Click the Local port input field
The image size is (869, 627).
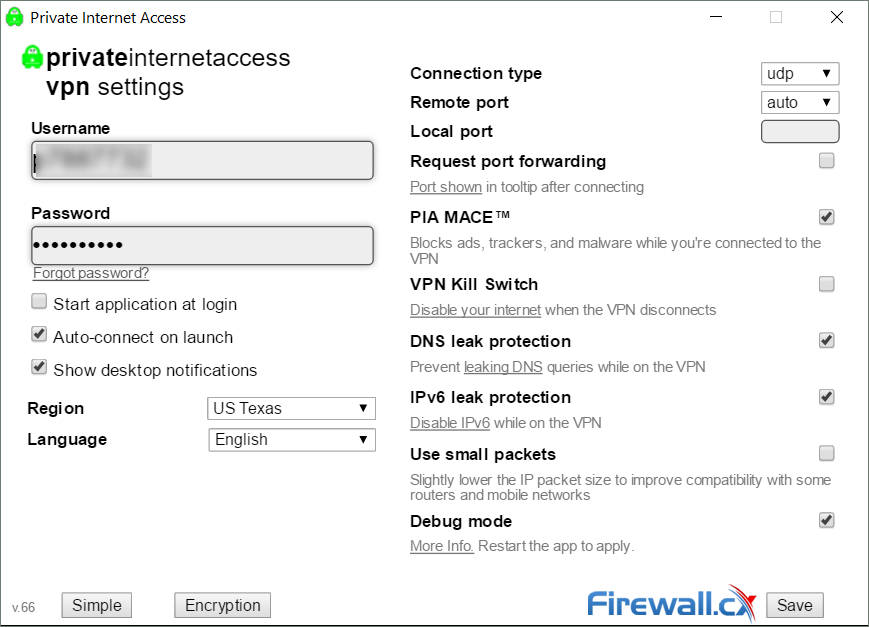(800, 131)
